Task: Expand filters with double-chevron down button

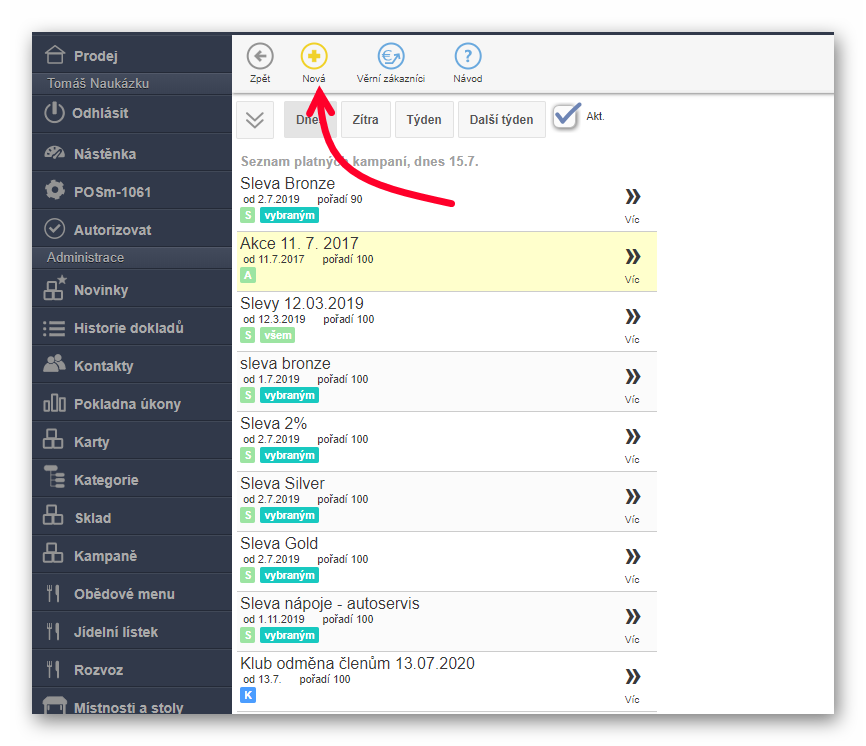Action: tap(255, 120)
